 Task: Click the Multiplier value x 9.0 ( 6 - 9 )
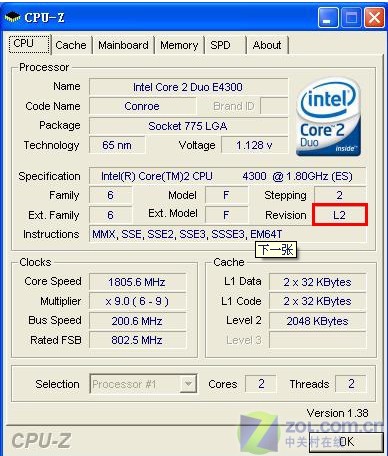[137, 301]
